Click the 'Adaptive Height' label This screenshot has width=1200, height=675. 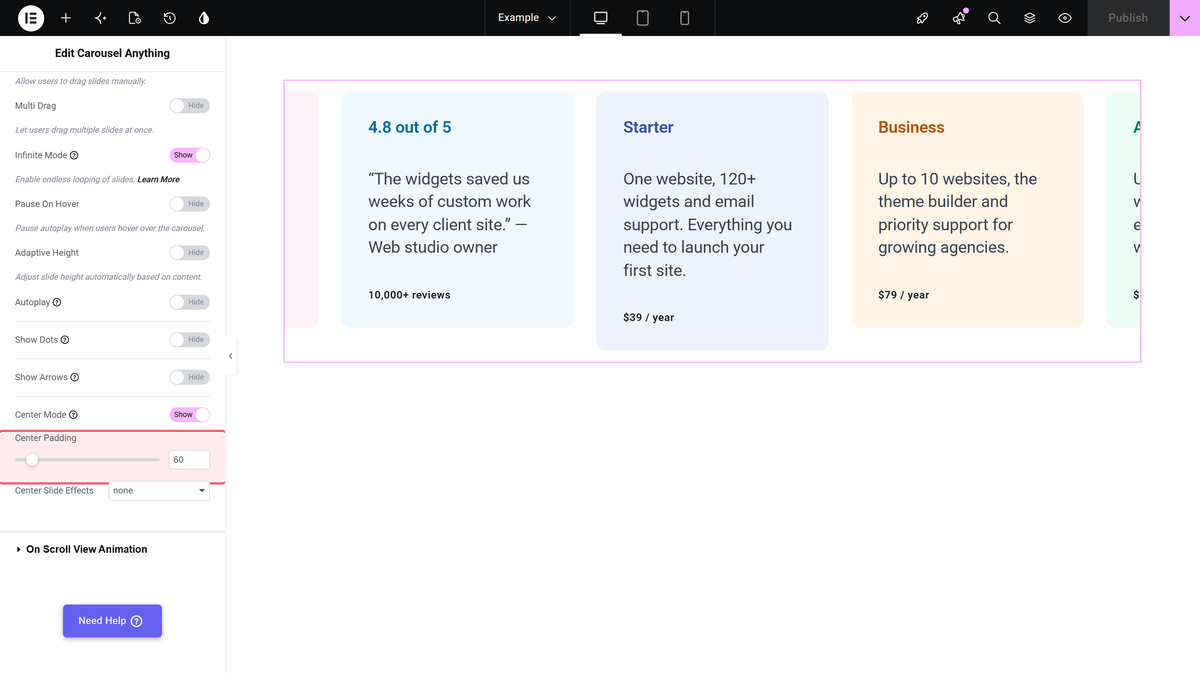(47, 253)
